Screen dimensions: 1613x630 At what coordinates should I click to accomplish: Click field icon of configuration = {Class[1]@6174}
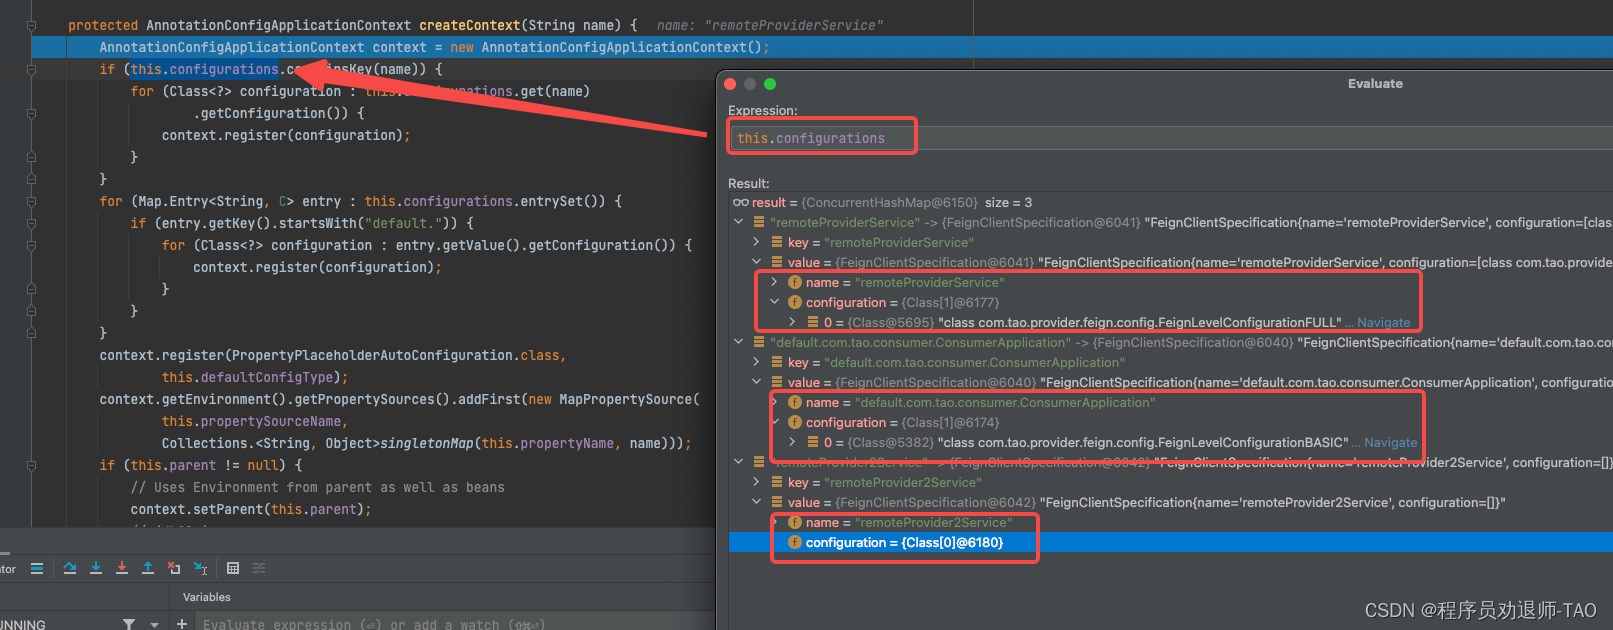795,422
